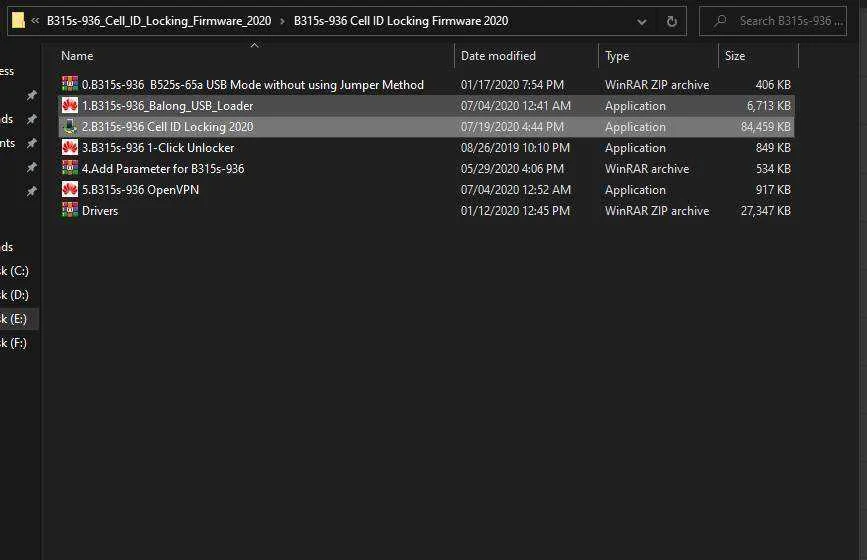Click the B315s-936 Cell ID Locking Firmware 2020 breadcrumb

401,21
